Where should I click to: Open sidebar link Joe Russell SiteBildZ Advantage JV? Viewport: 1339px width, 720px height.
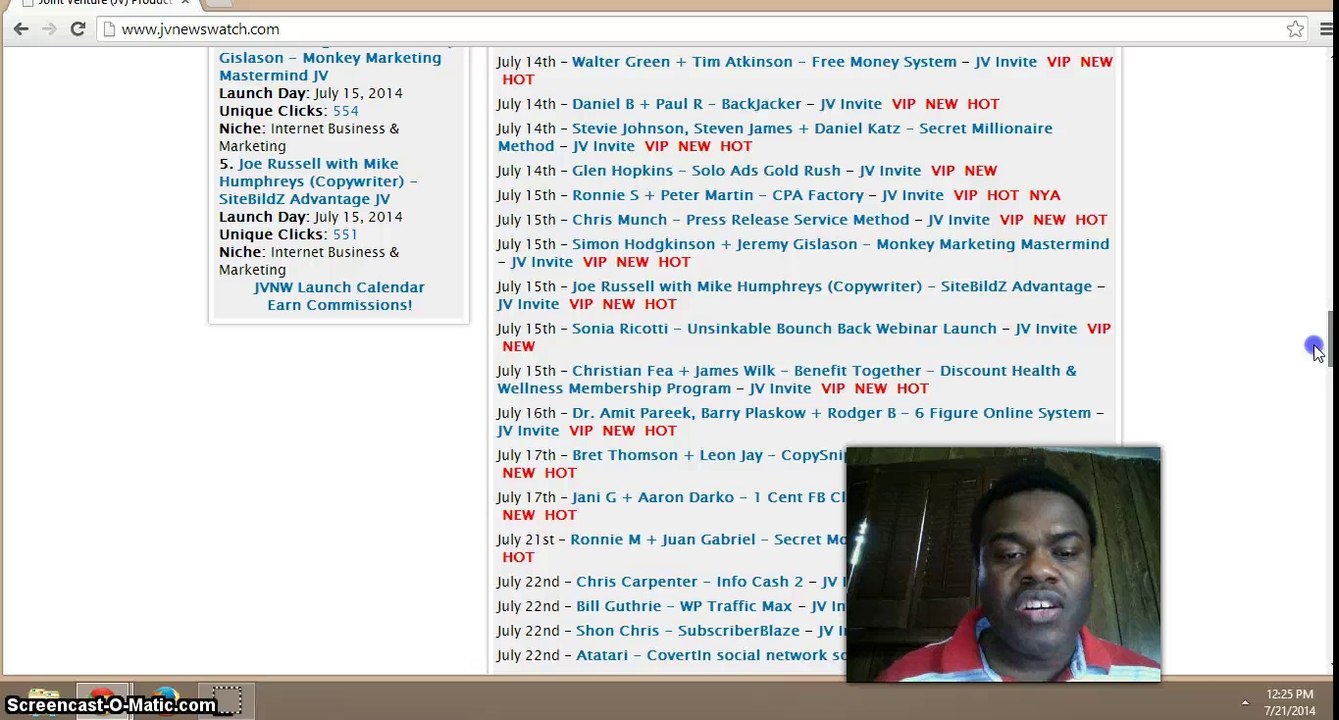[x=318, y=182]
